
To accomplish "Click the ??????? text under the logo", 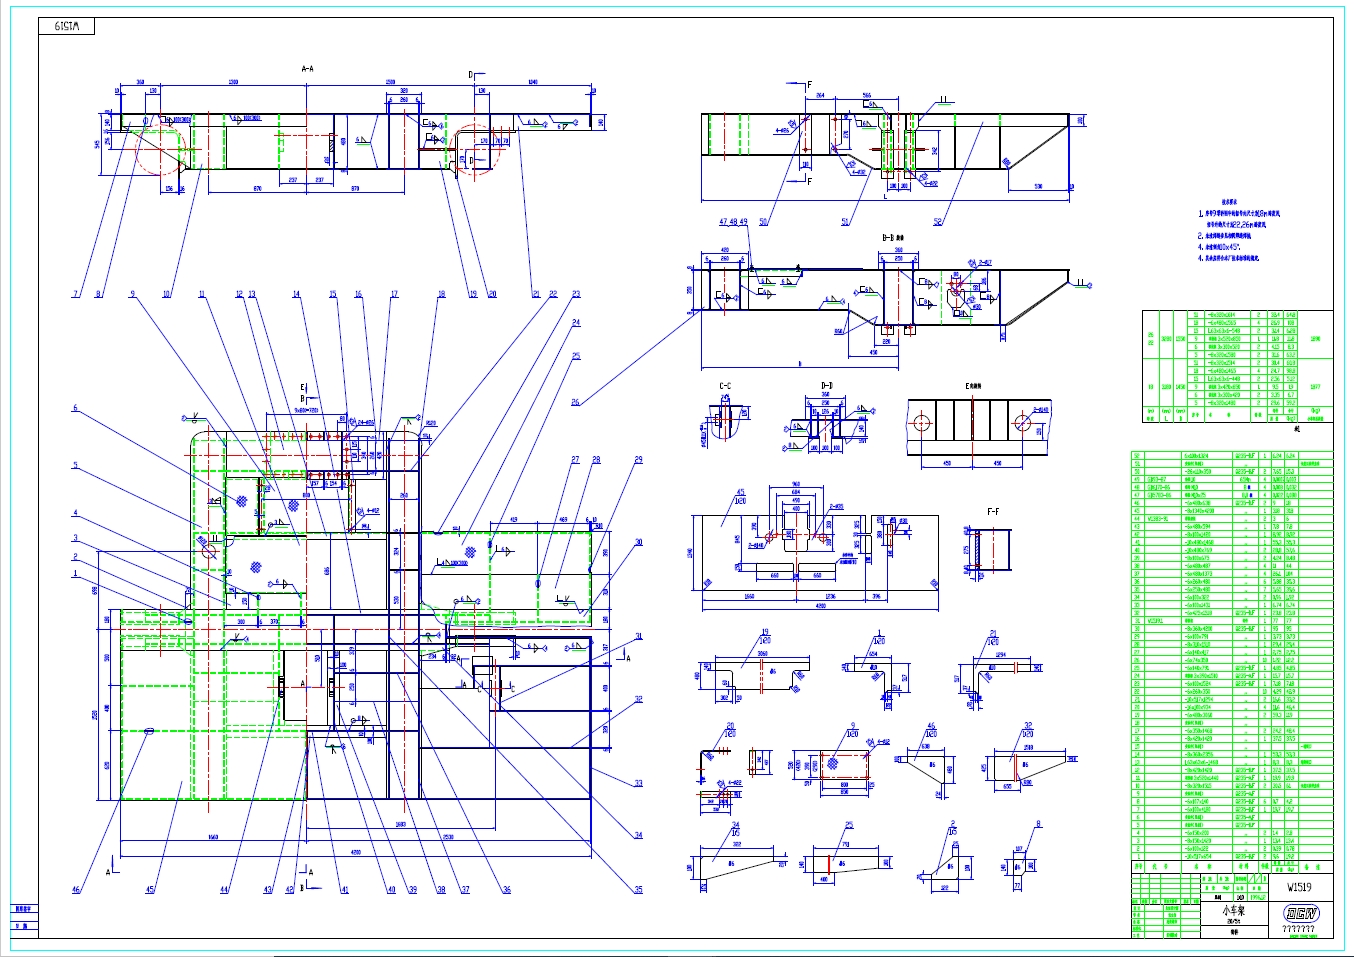I will coord(1299,929).
